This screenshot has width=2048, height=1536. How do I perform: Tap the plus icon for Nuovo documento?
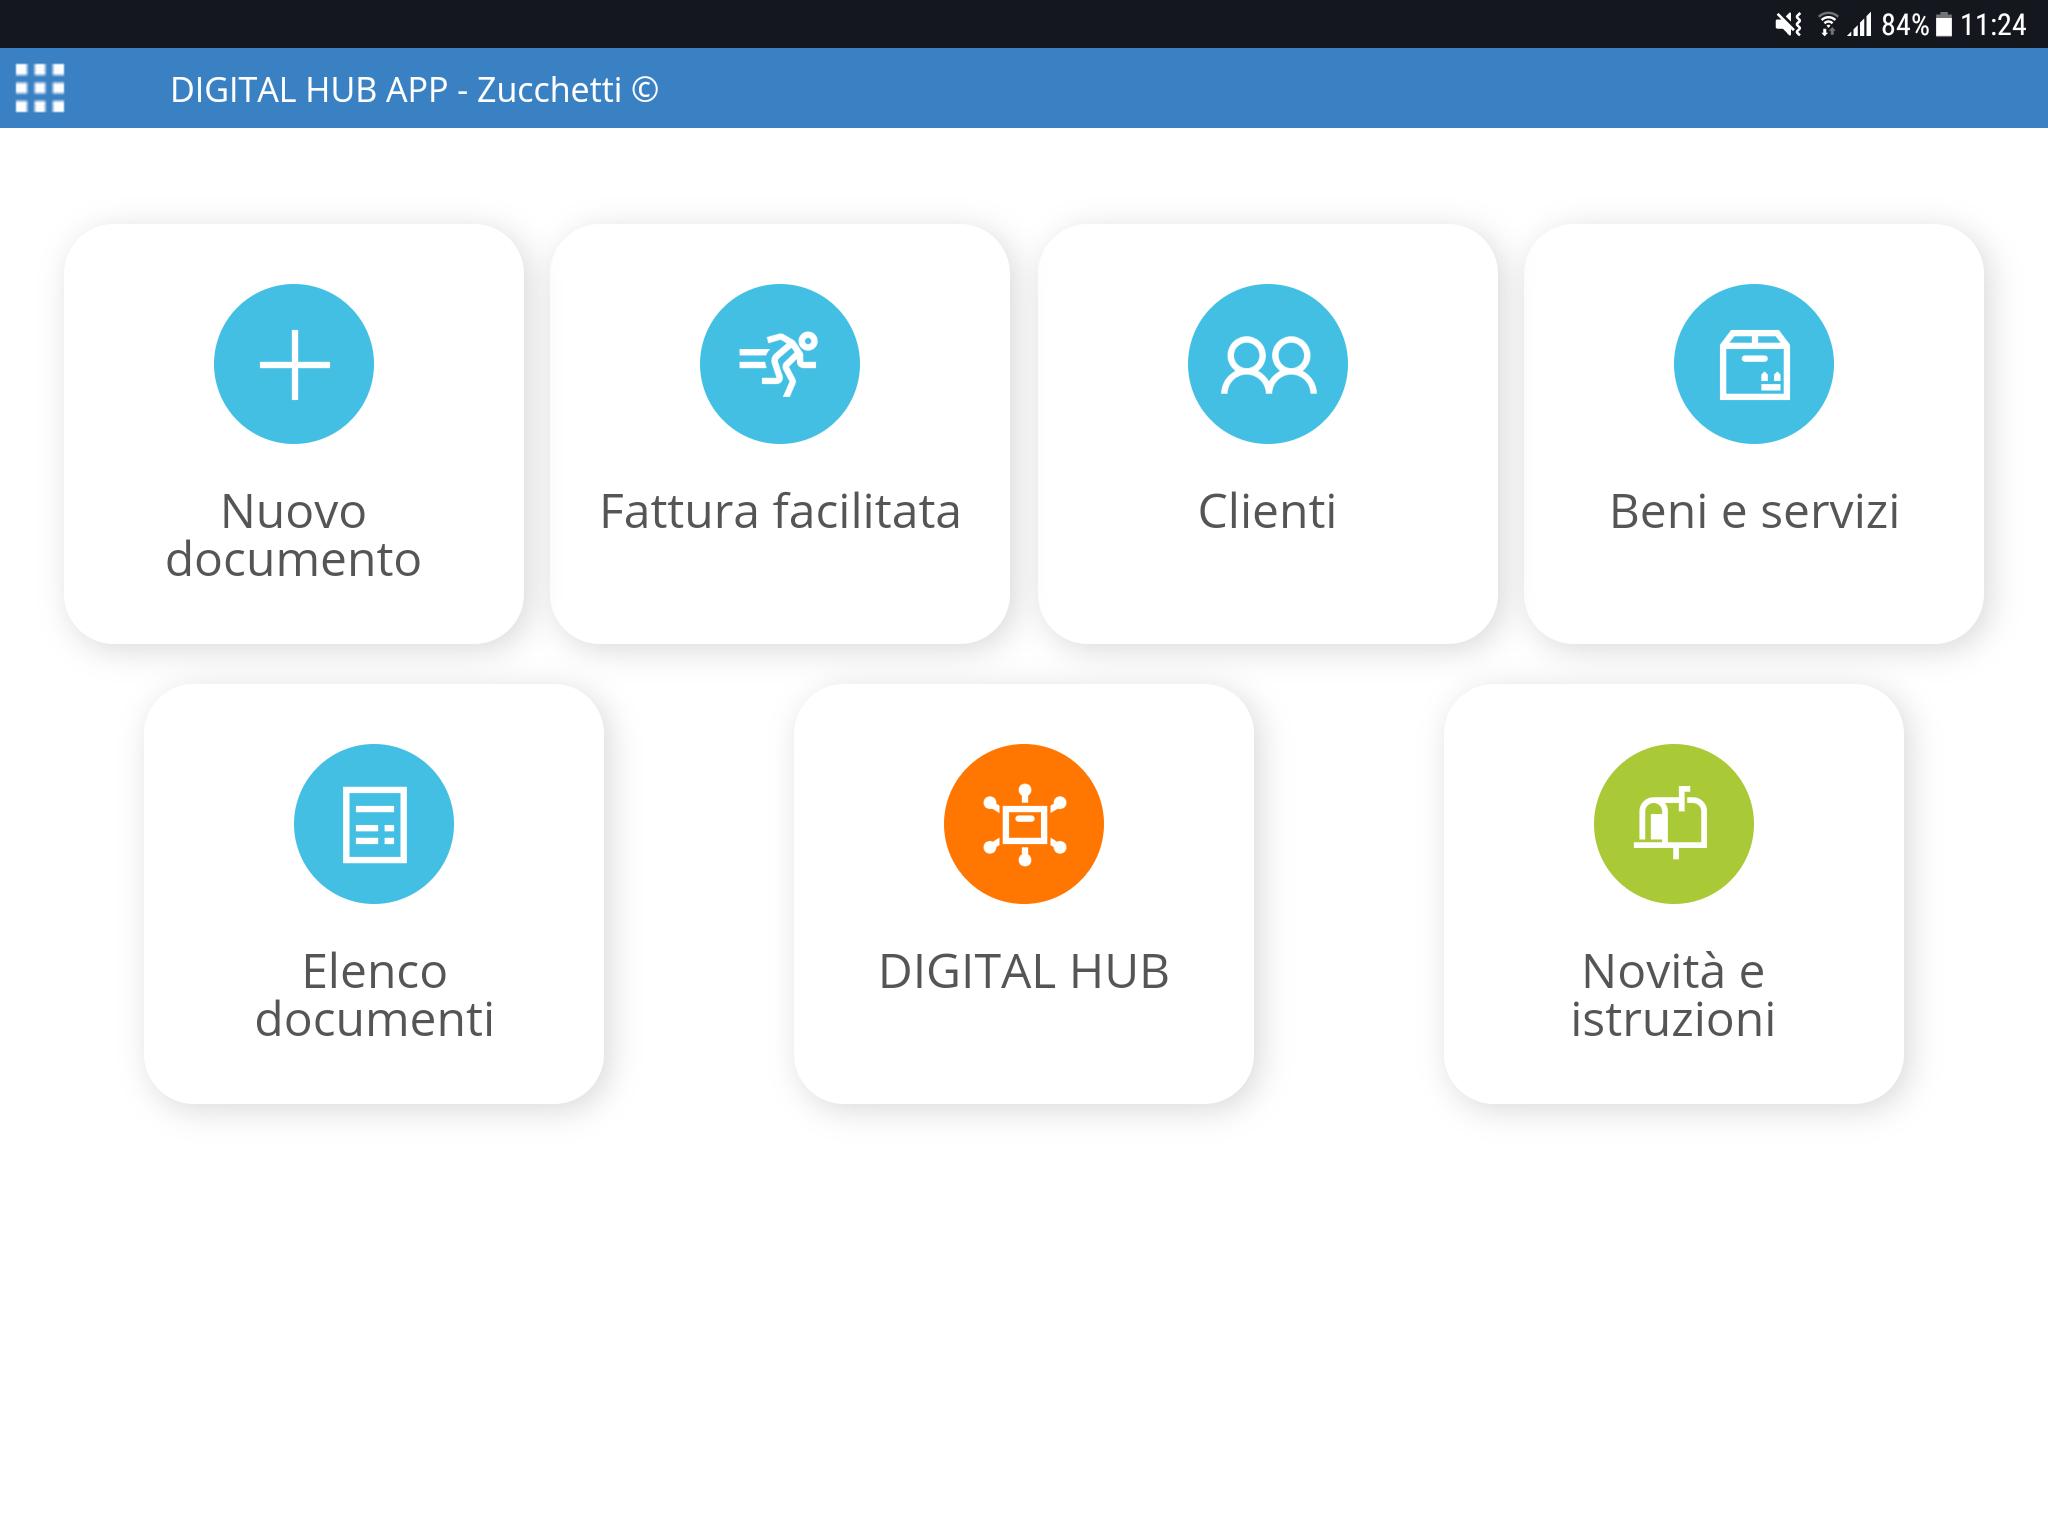[294, 364]
